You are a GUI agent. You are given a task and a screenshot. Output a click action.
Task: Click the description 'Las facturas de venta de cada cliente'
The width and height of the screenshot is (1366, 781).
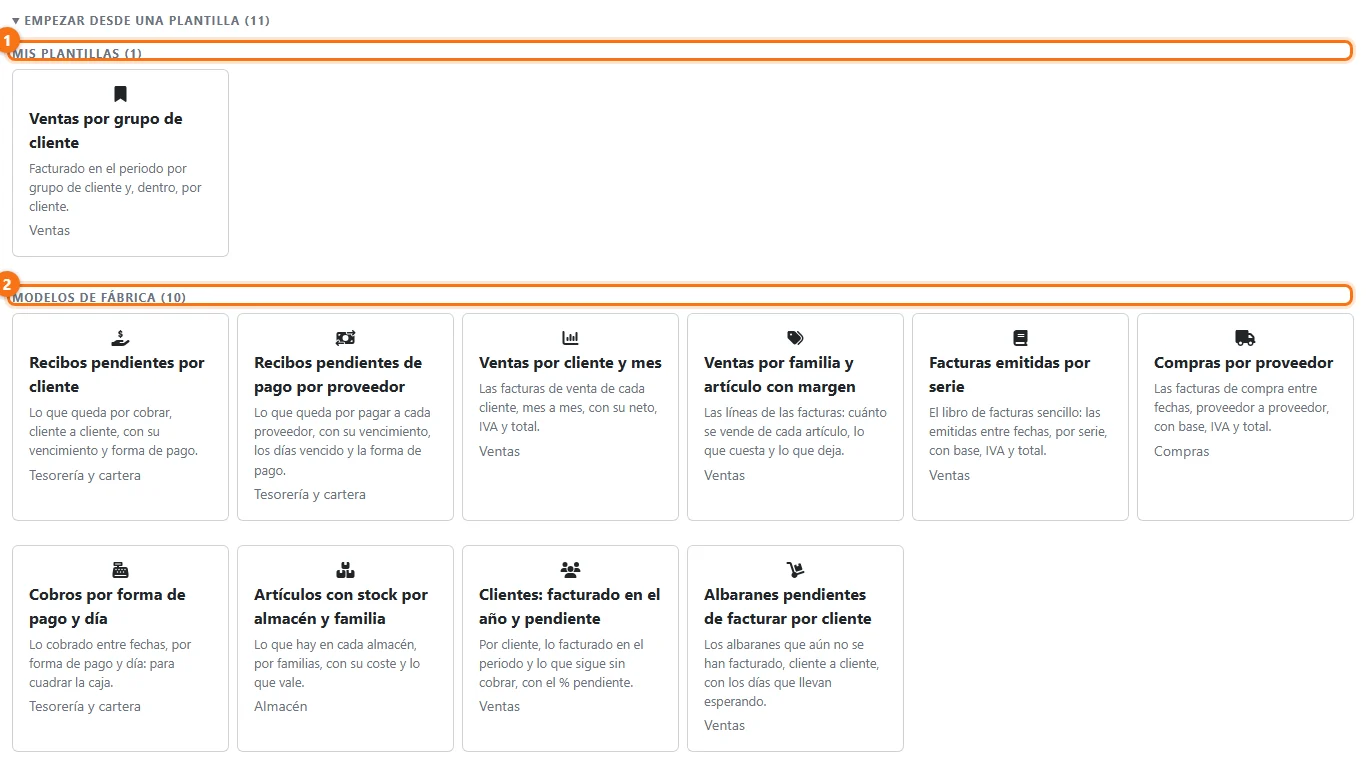pyautogui.click(x=566, y=407)
